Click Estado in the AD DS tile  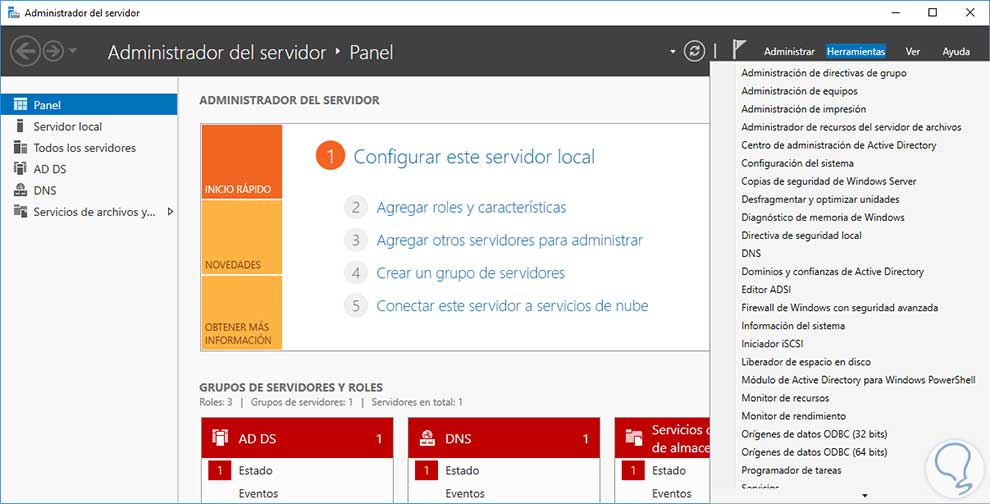pyautogui.click(x=256, y=471)
